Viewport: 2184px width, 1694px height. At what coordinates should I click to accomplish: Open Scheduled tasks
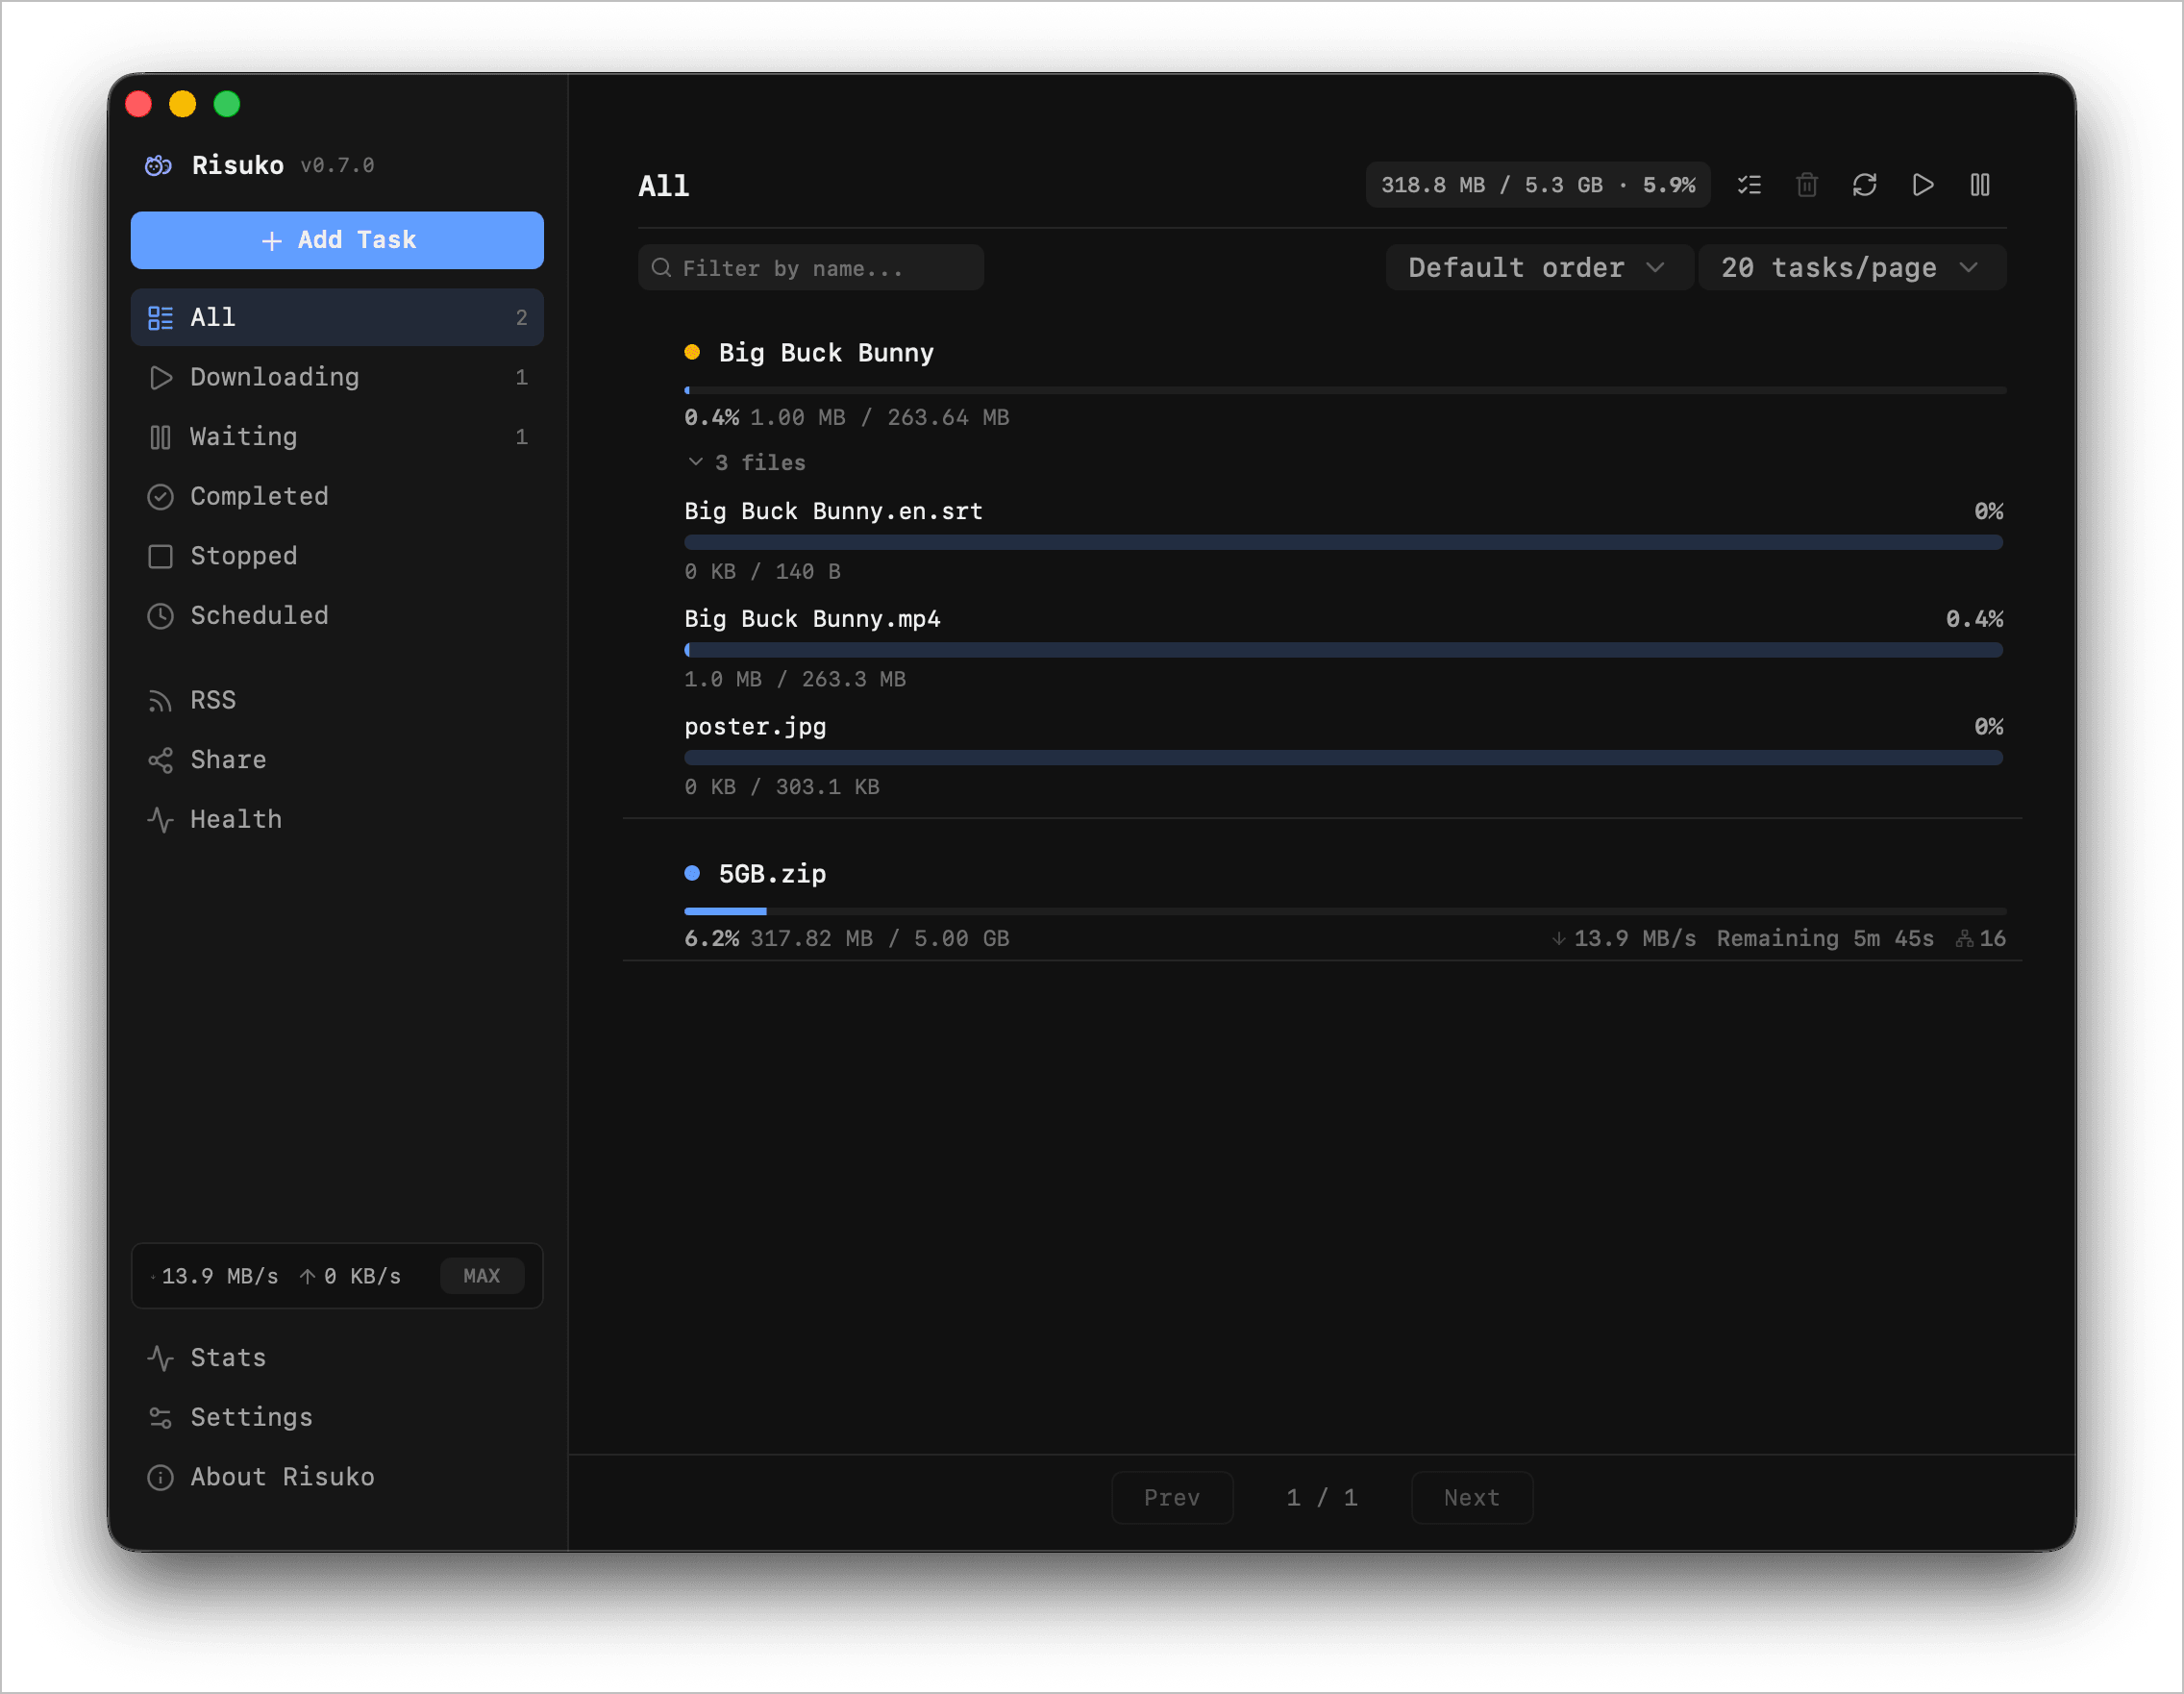point(337,615)
